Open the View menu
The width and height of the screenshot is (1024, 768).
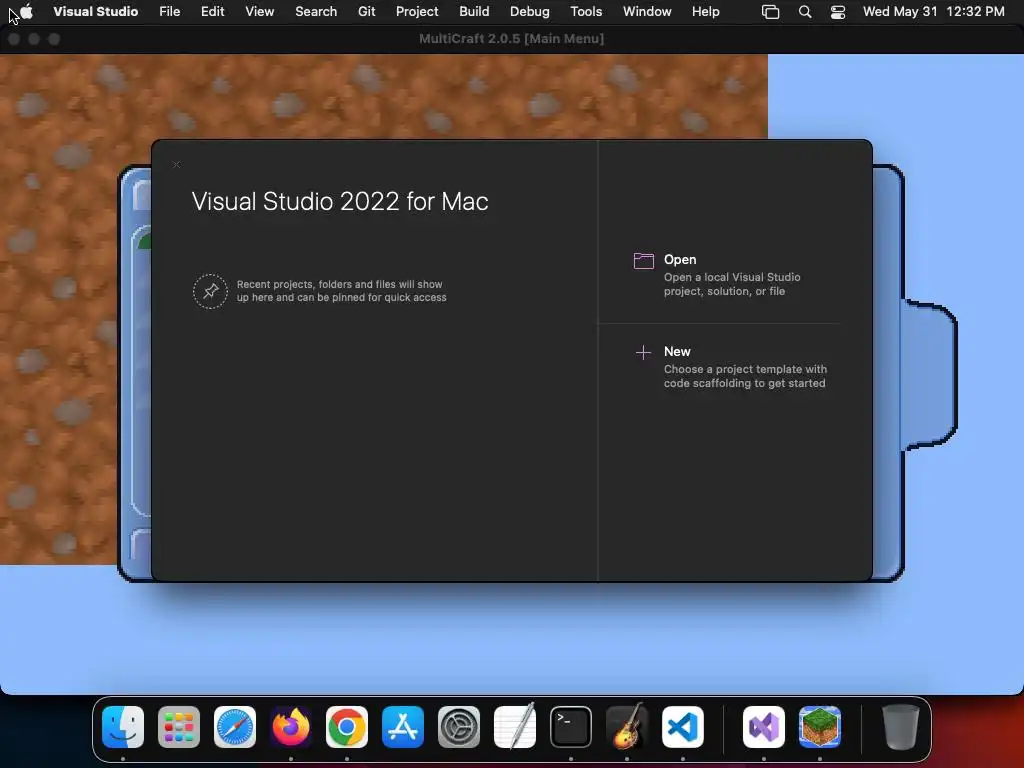click(x=259, y=11)
